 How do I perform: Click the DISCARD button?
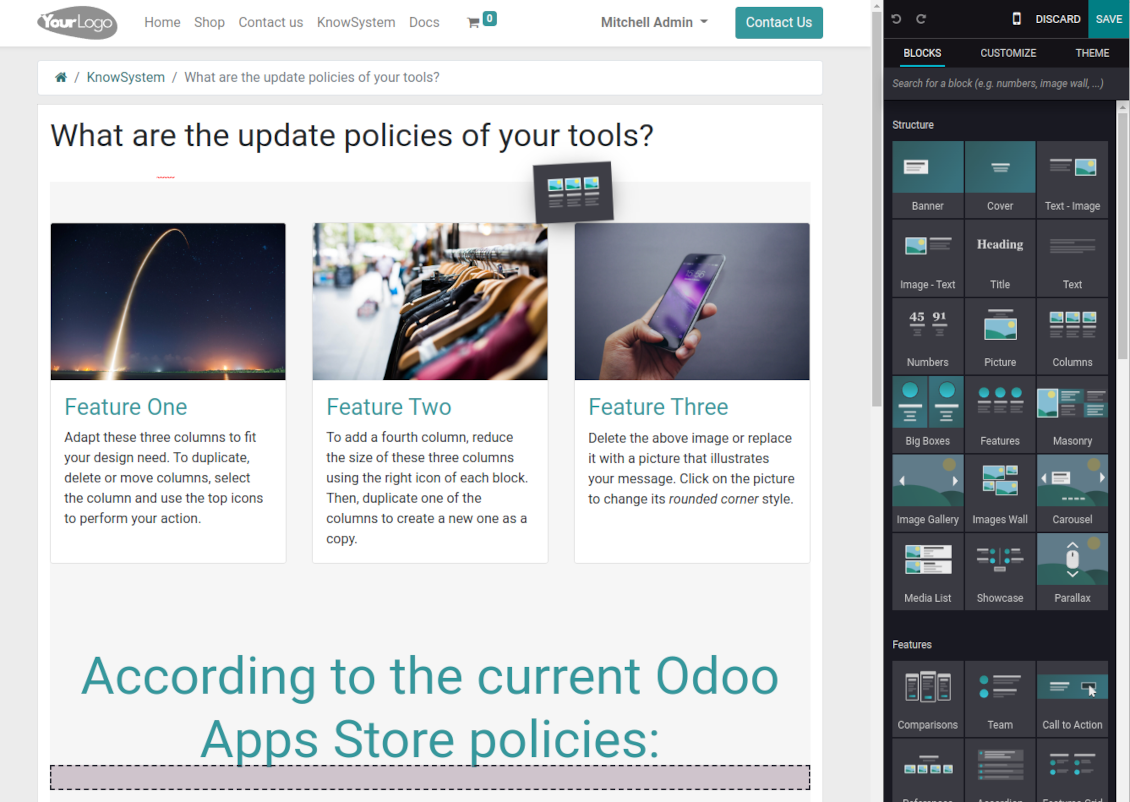(x=1057, y=19)
